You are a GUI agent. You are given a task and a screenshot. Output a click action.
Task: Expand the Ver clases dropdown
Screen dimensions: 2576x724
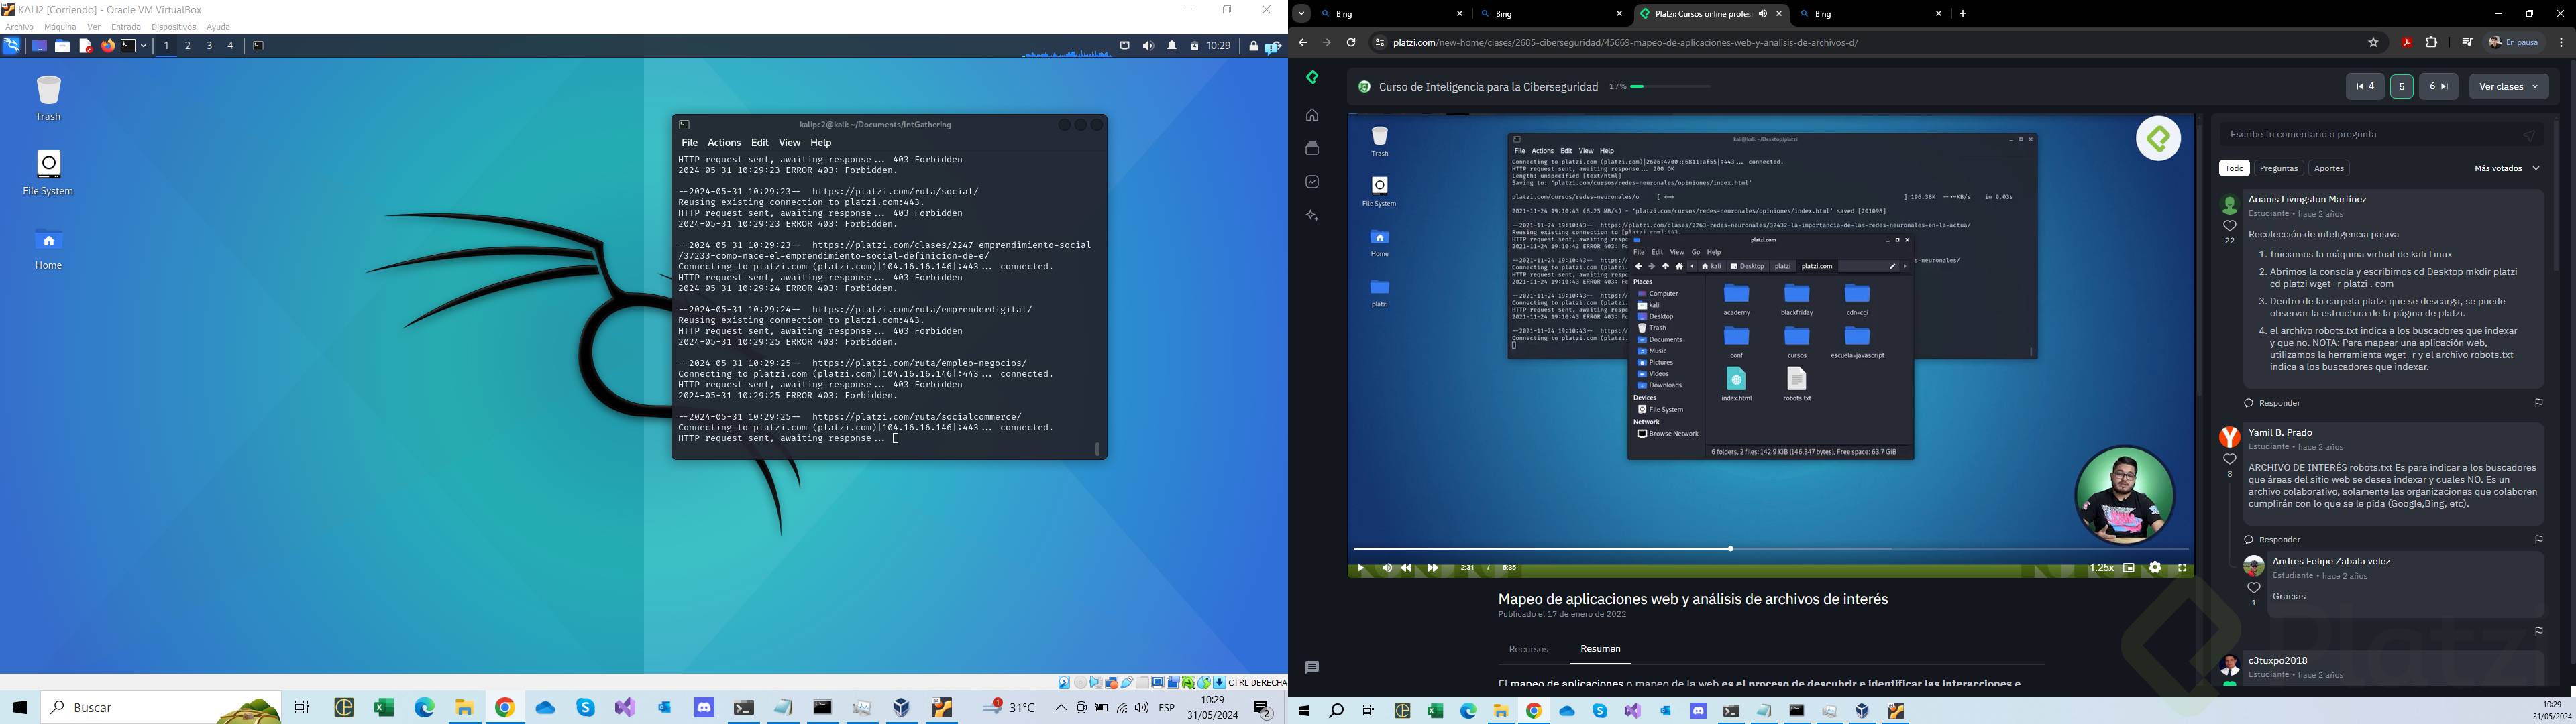pos(2508,87)
